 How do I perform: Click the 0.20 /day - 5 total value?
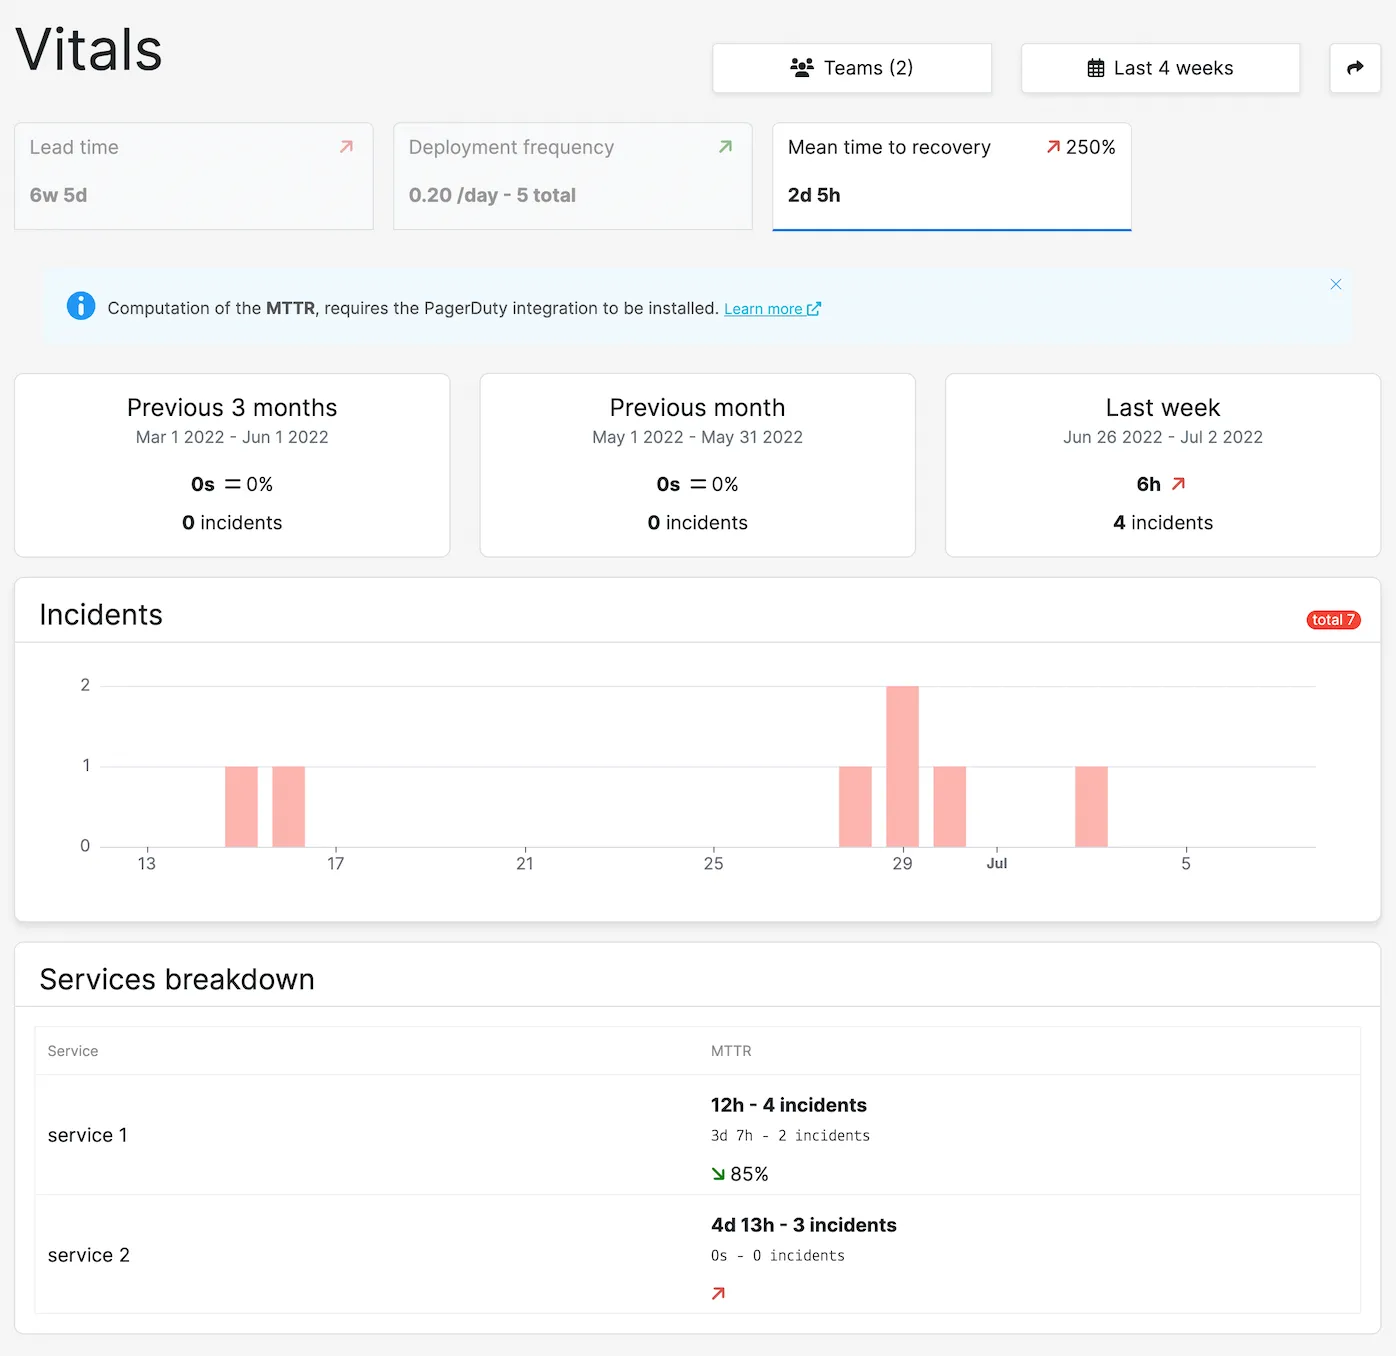point(492,195)
